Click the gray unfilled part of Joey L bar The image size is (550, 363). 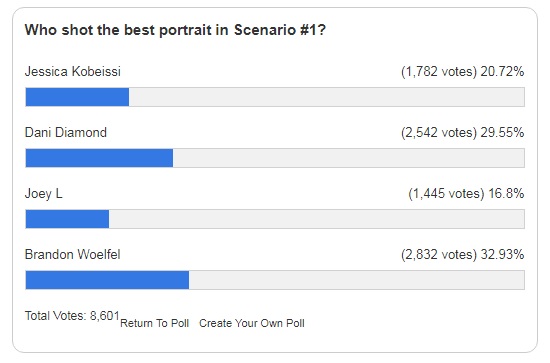click(317, 219)
